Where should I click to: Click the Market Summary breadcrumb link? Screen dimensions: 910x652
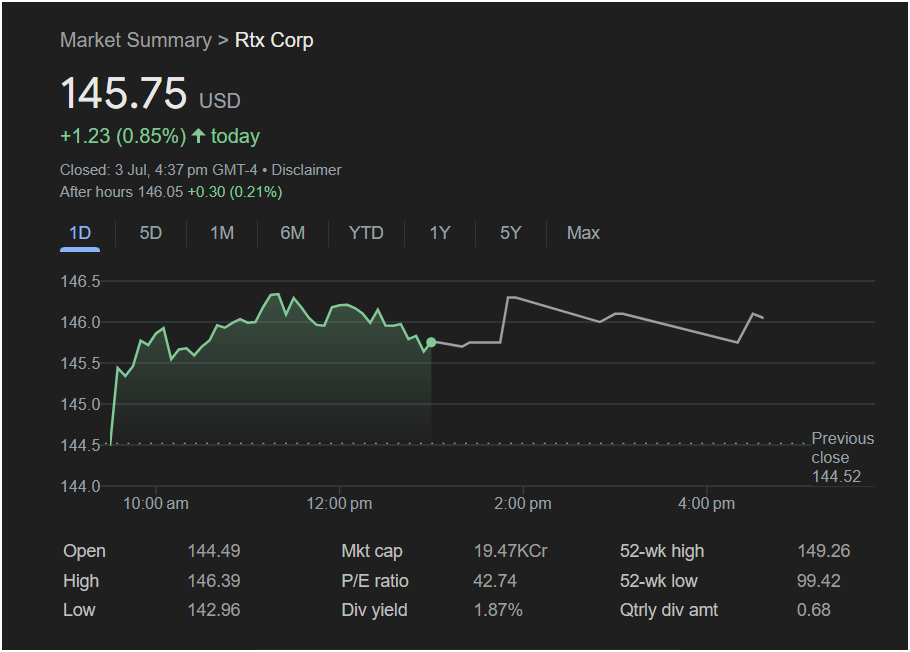pos(136,40)
